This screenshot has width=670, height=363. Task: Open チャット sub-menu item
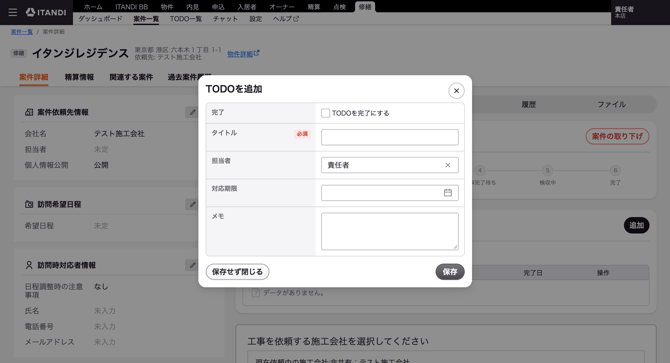click(225, 19)
